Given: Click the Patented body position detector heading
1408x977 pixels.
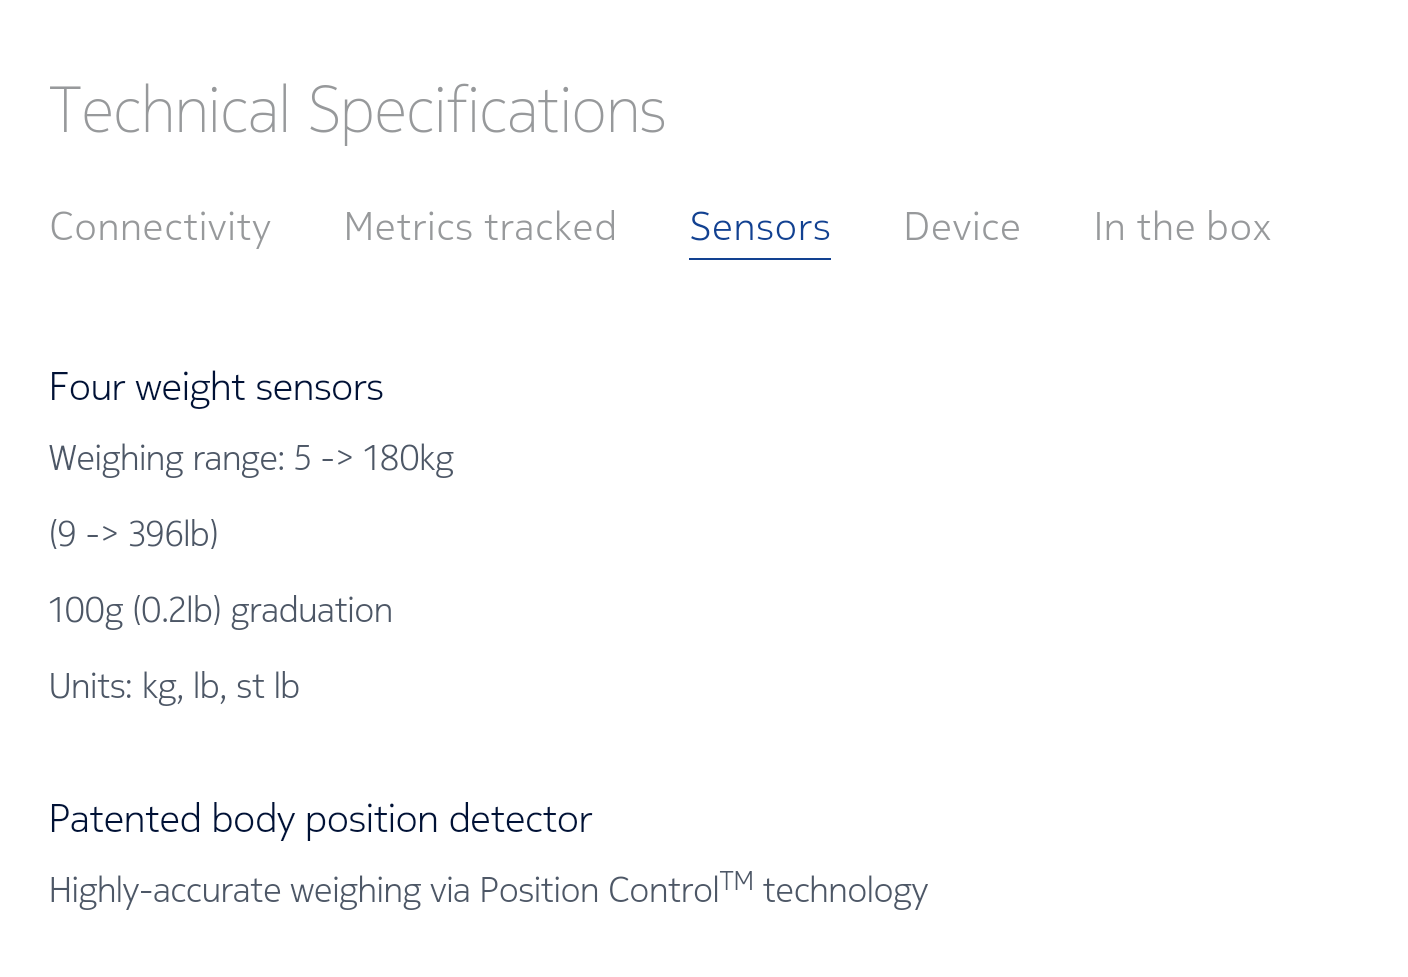Looking at the screenshot, I should (x=320, y=819).
